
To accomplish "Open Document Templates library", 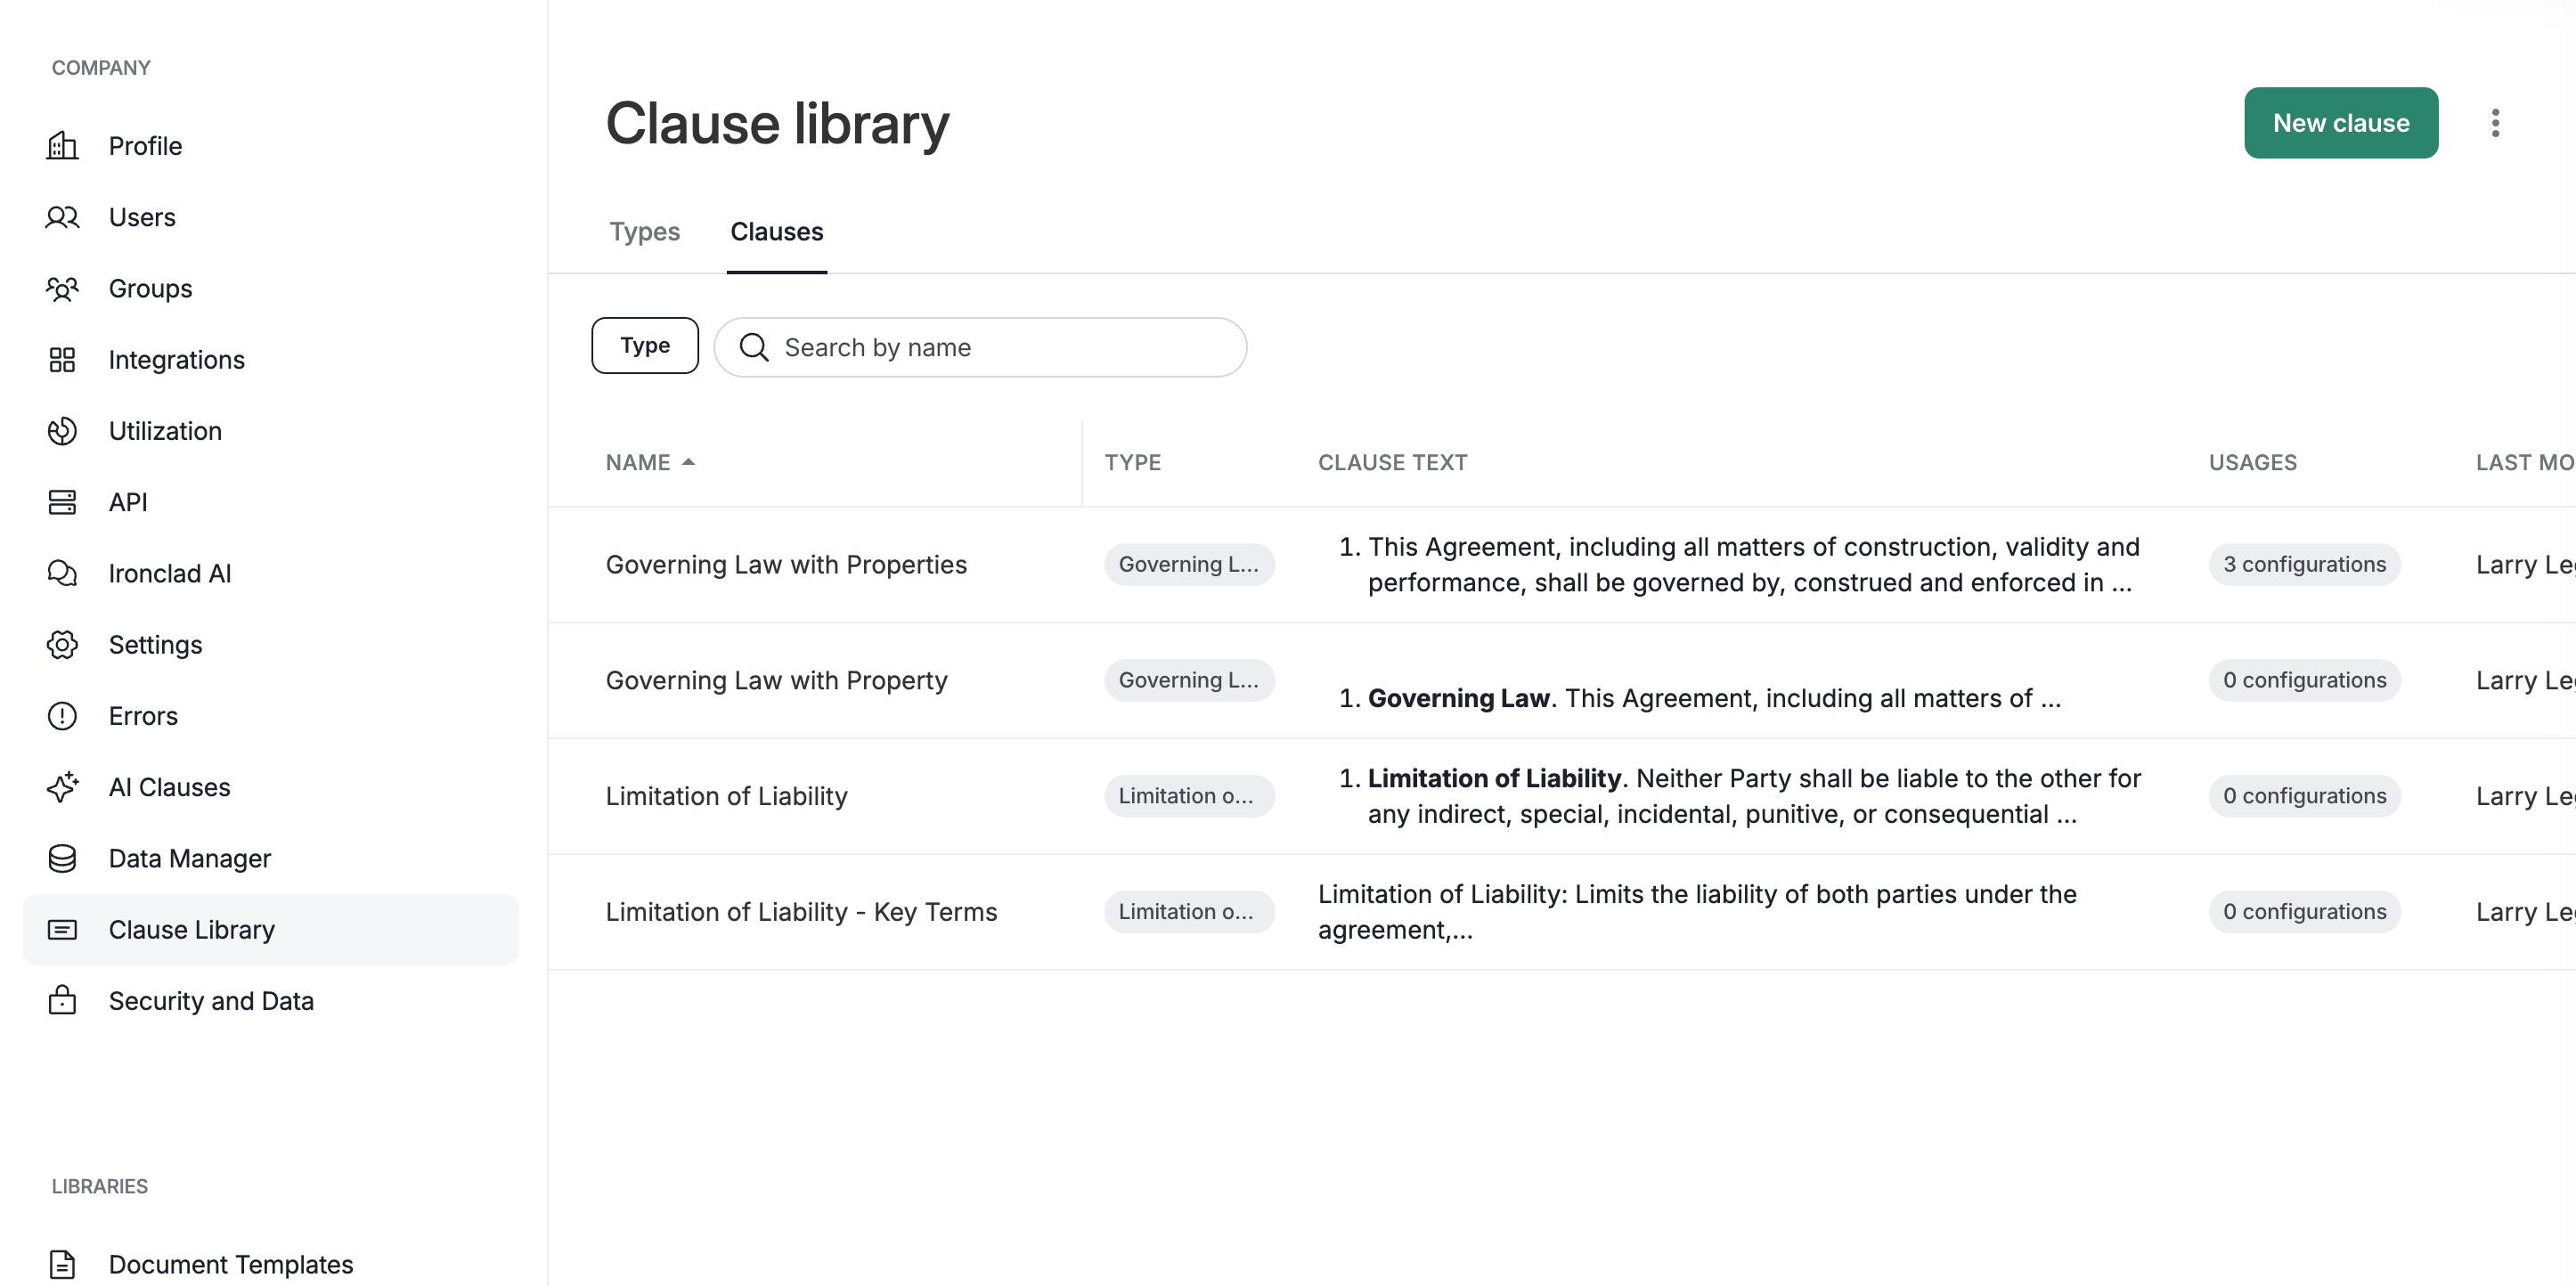I will pyautogui.click(x=270, y=1264).
